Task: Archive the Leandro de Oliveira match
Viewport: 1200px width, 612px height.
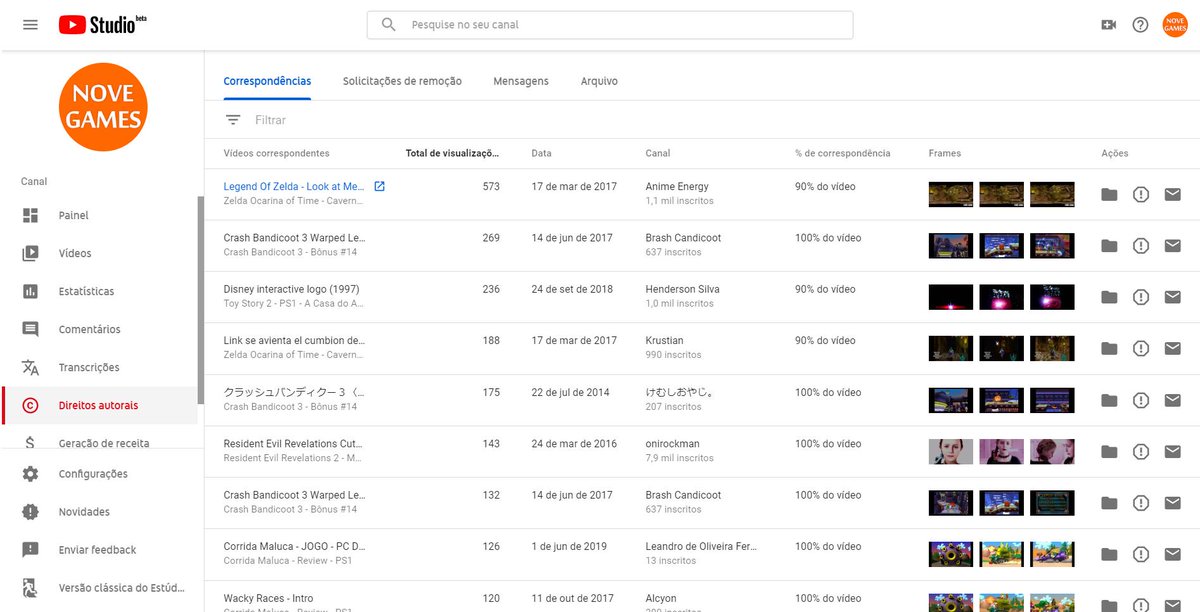Action: (x=1109, y=554)
